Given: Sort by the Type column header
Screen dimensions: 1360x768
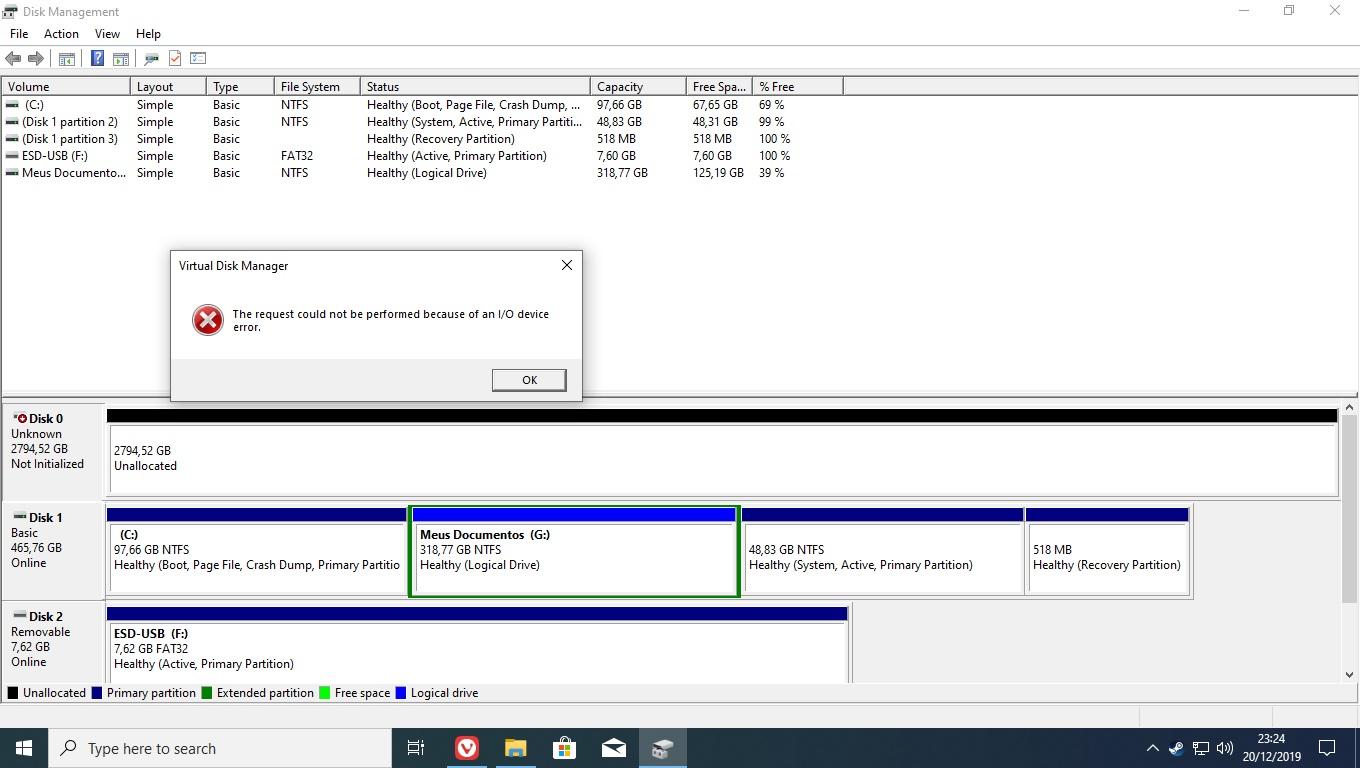Looking at the screenshot, I should point(240,87).
